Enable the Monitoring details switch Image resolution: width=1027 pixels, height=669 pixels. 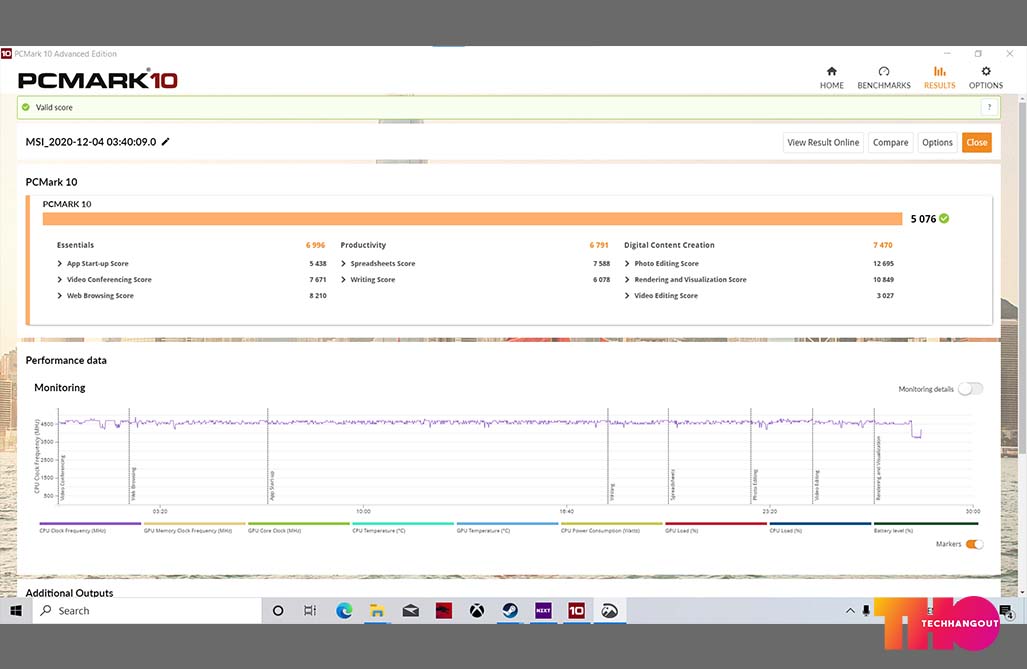pos(971,389)
